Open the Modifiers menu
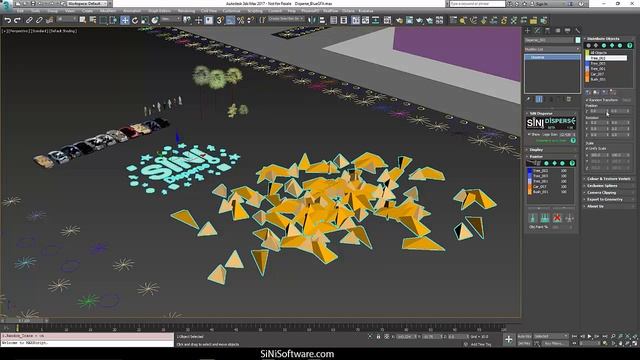The image size is (640, 360). click(x=108, y=11)
